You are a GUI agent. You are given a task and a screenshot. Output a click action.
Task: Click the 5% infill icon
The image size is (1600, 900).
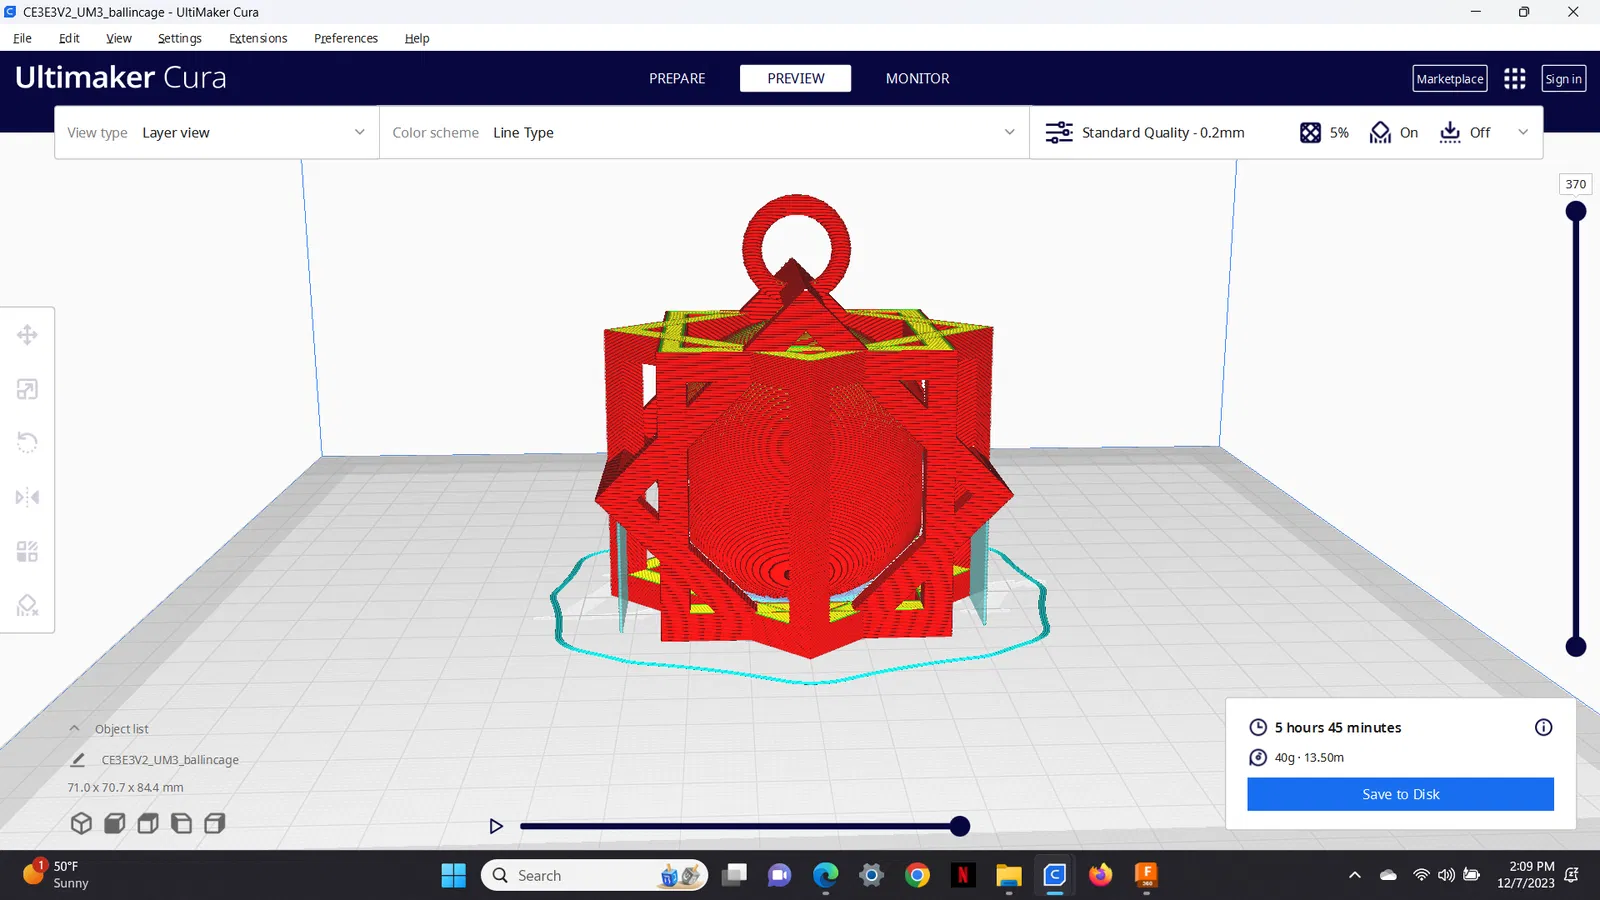click(1310, 132)
